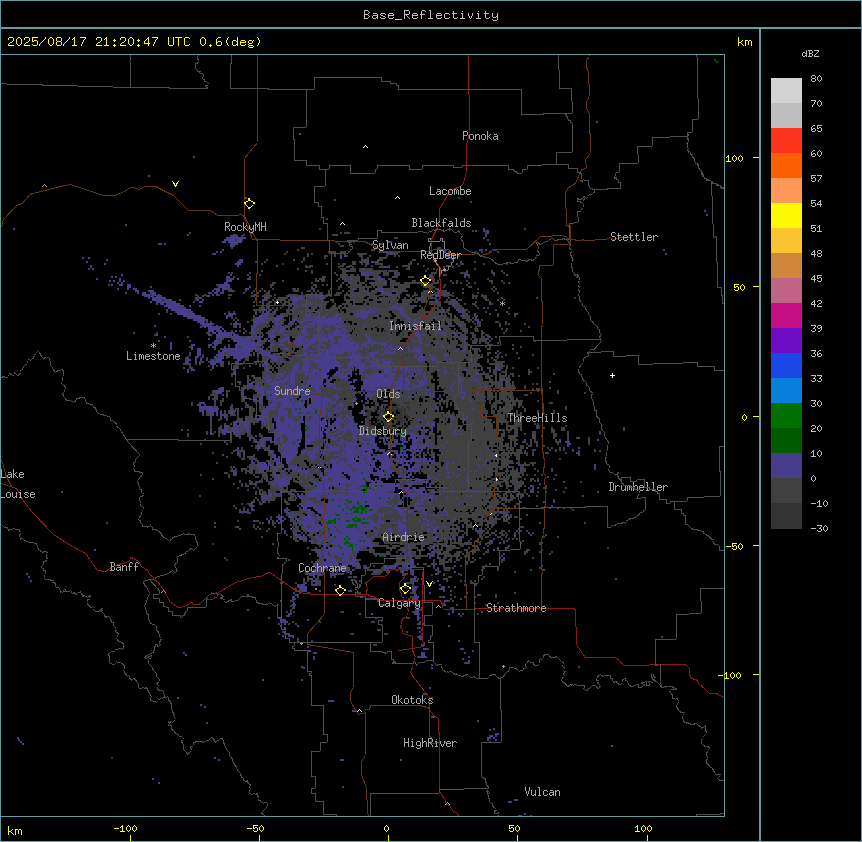Select the Drumheller label
This screenshot has height=842, width=862.
click(638, 487)
